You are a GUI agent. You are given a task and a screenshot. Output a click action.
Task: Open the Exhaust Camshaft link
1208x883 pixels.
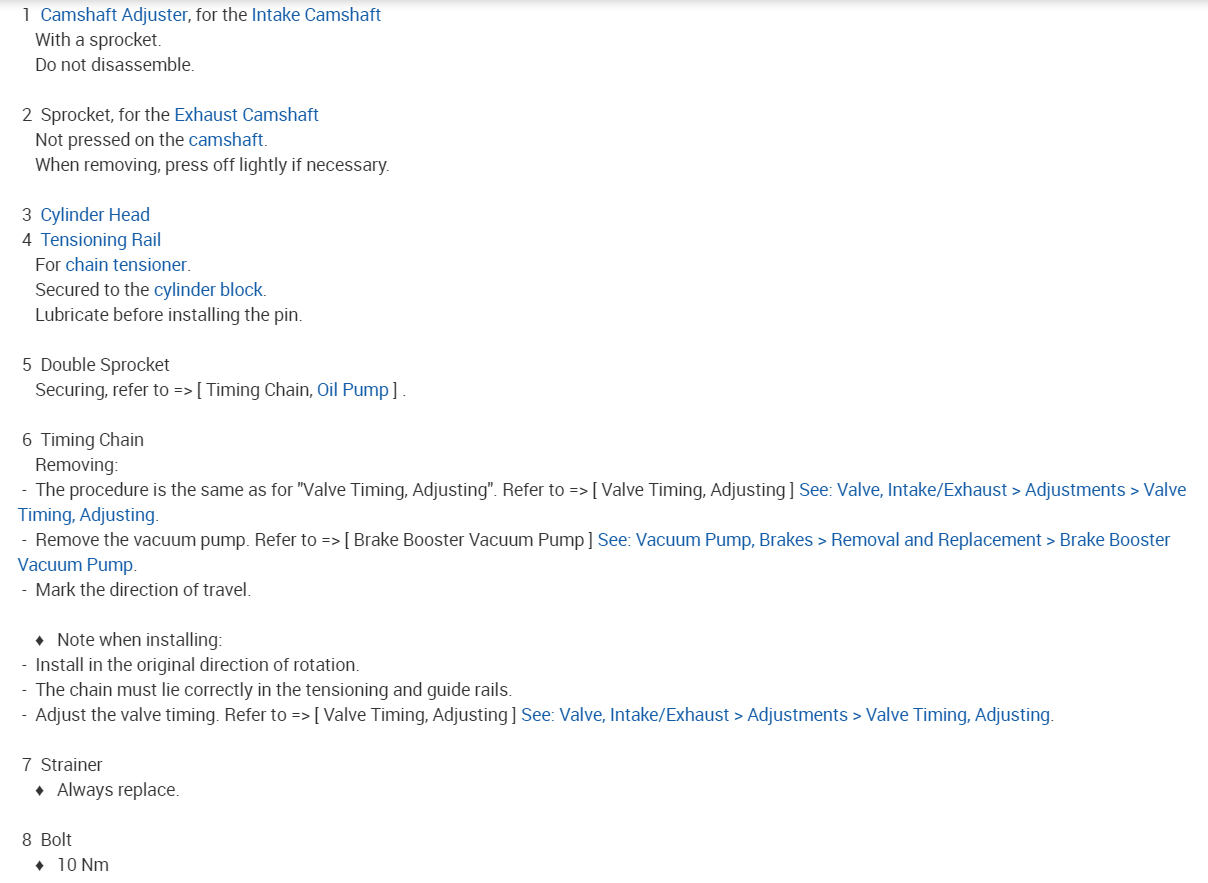click(246, 115)
